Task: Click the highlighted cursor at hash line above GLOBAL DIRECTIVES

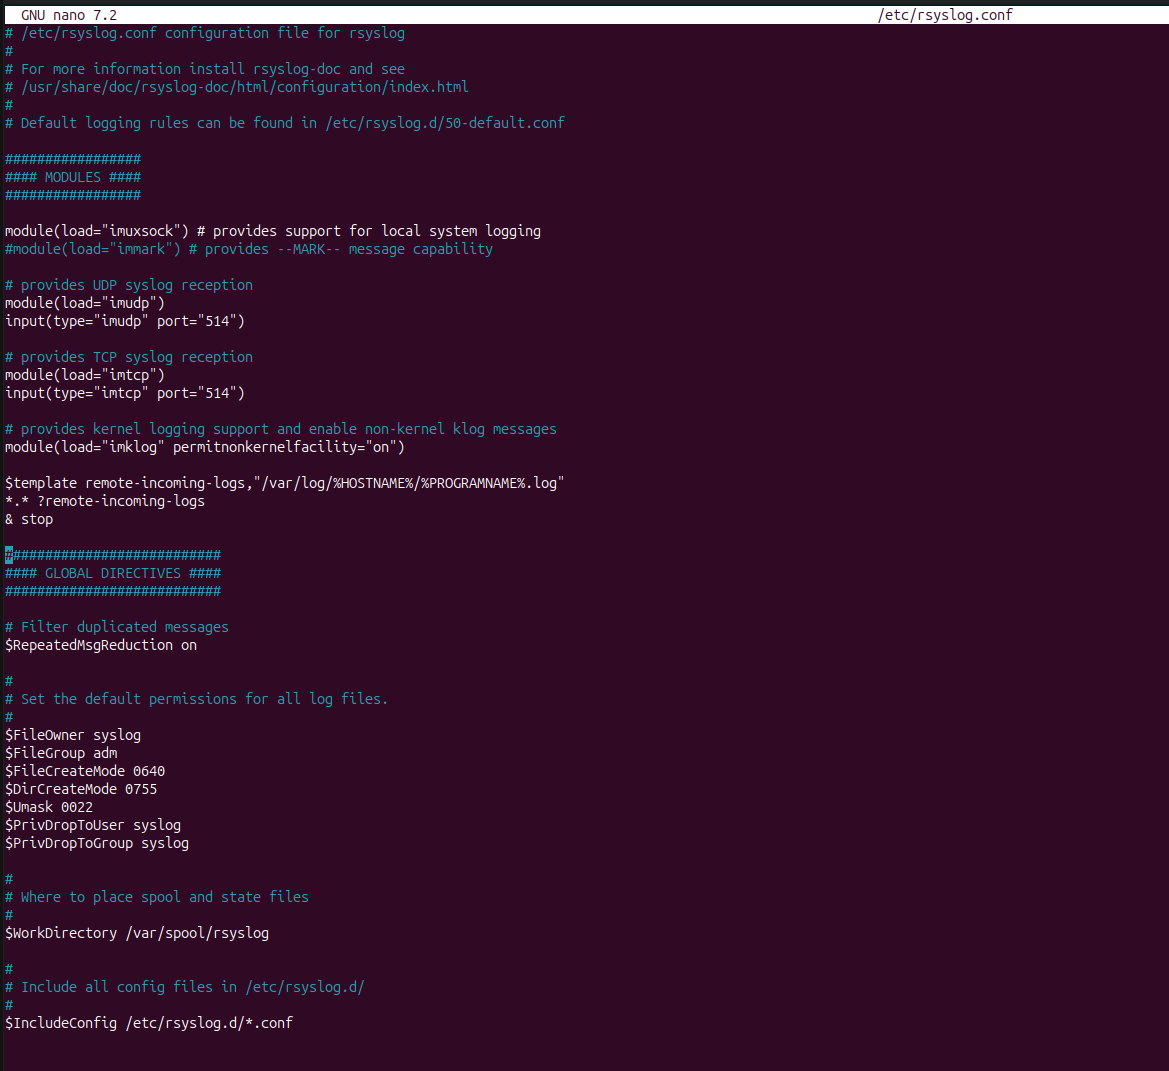Action: pyautogui.click(x=9, y=555)
